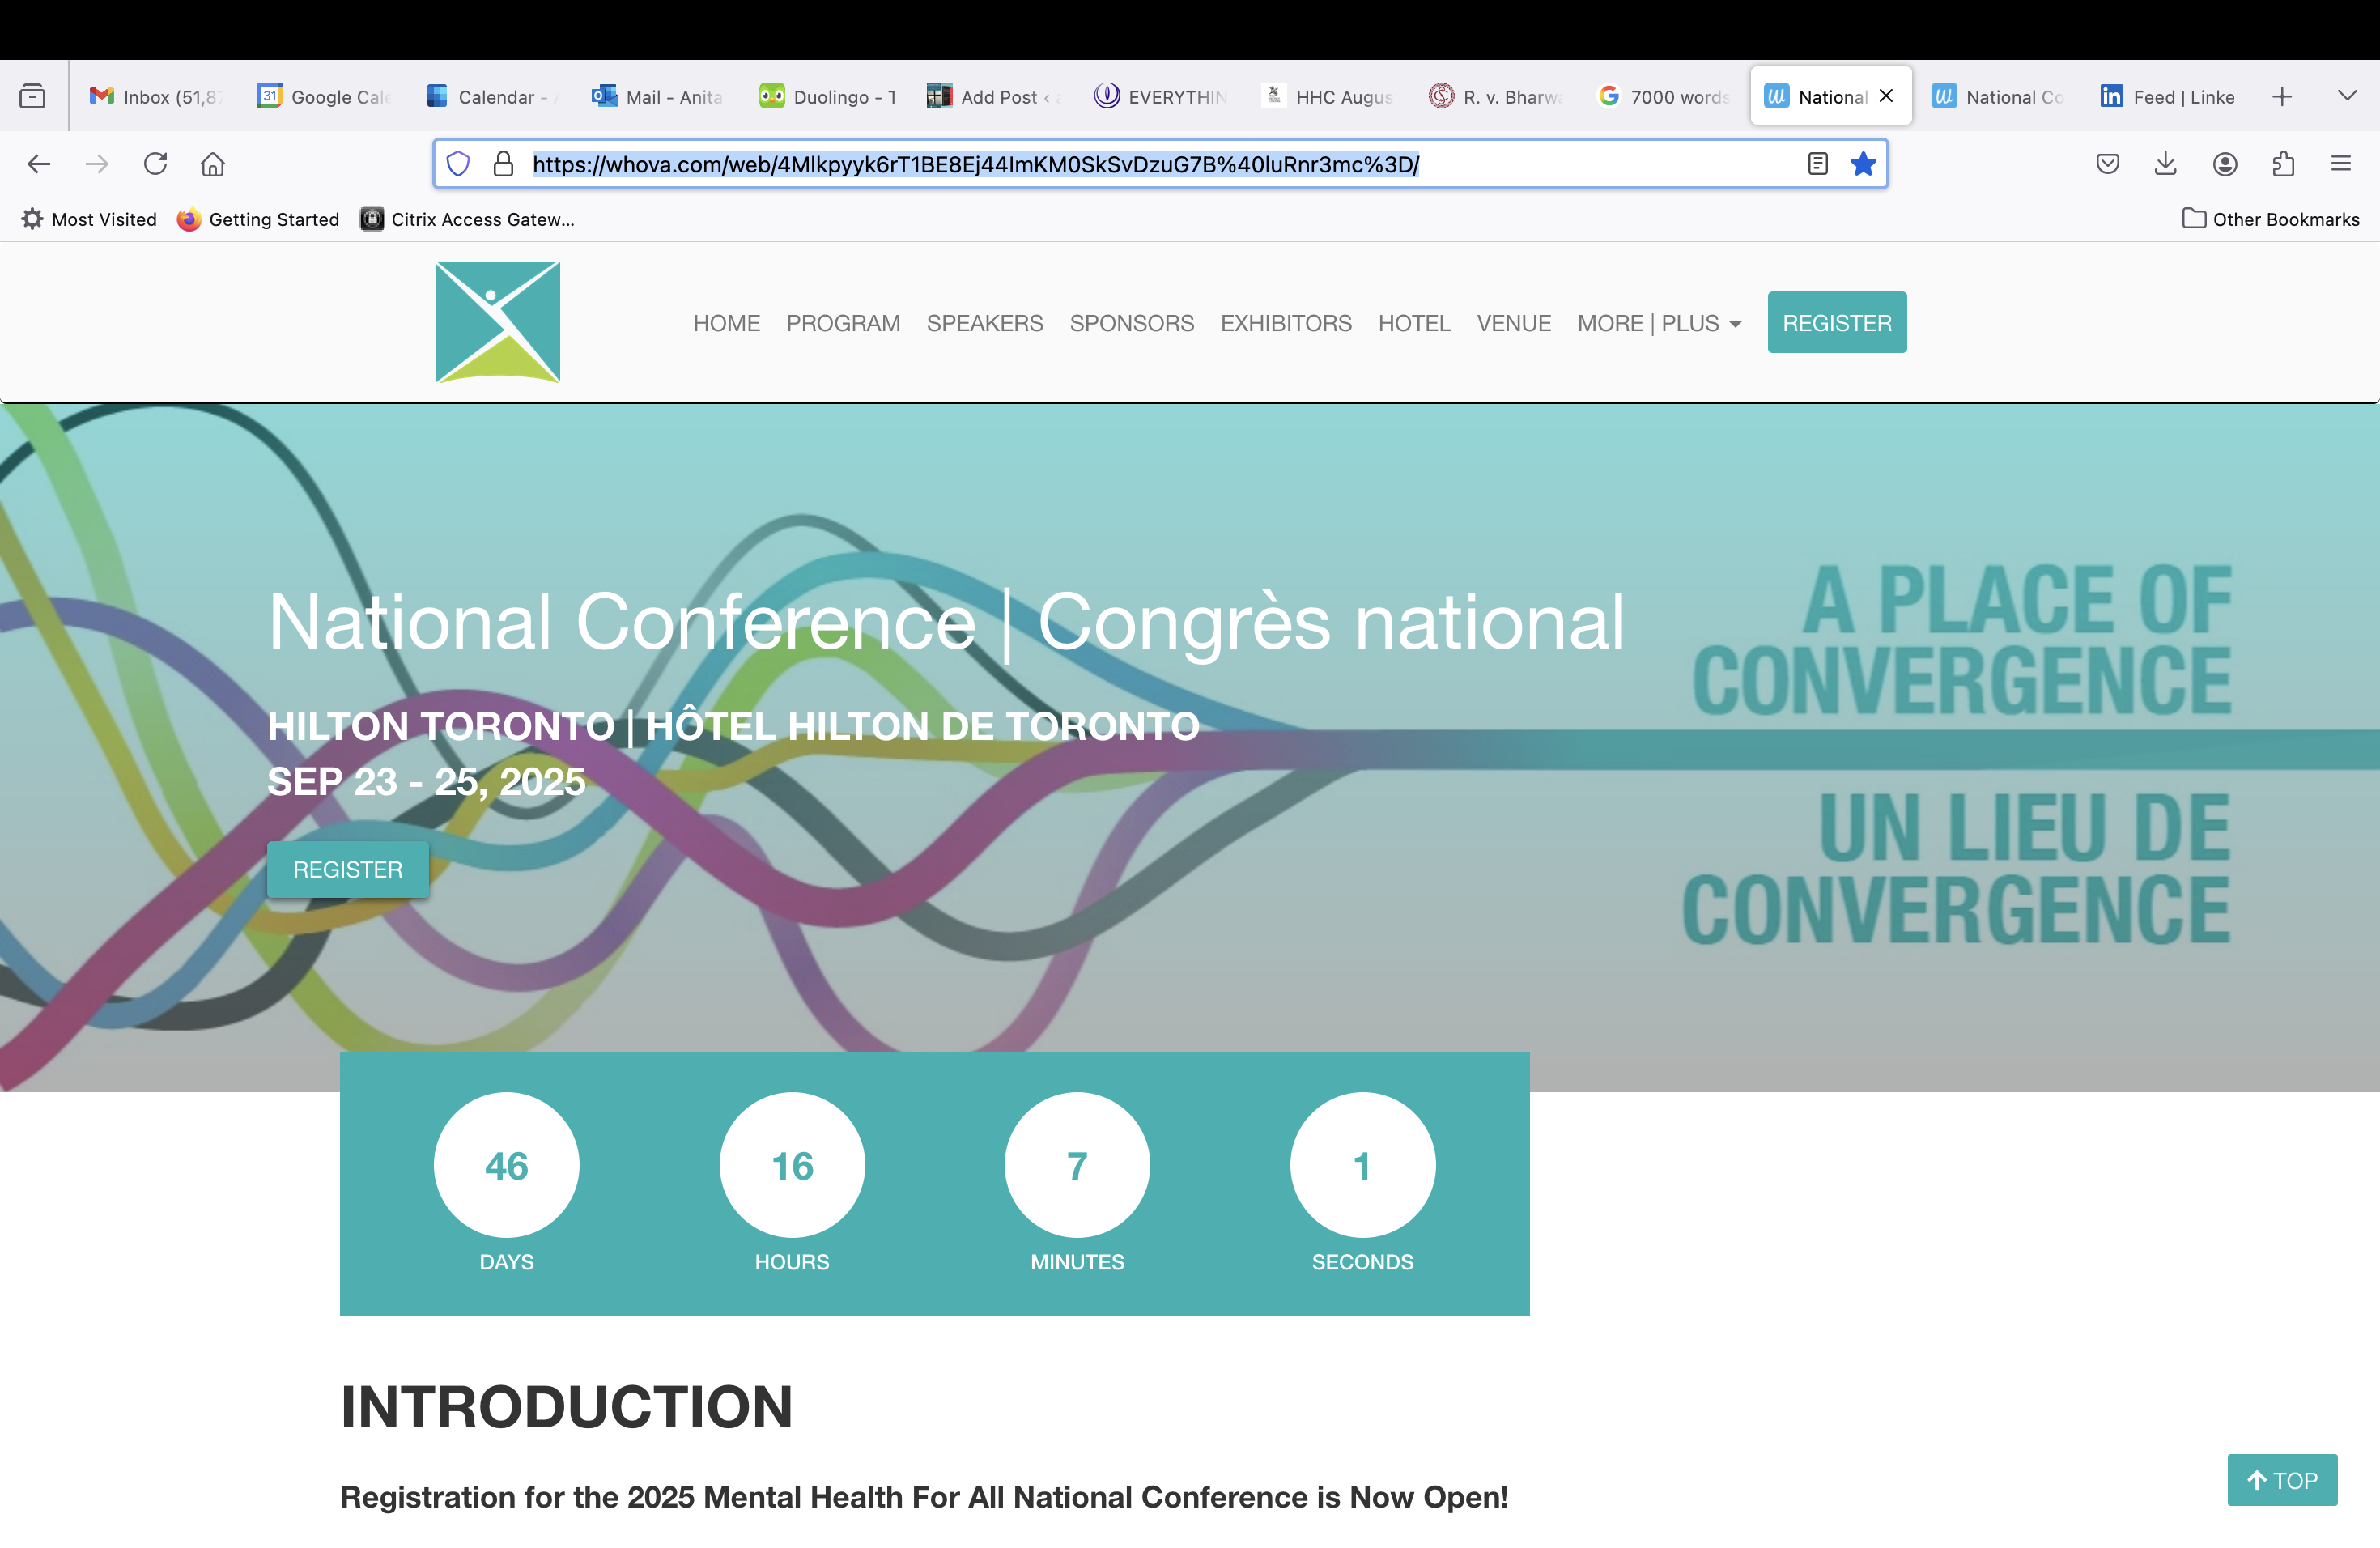Image resolution: width=2380 pixels, height=1548 pixels.
Task: Expand the list all tabs chevron
Action: pyautogui.click(x=2347, y=96)
